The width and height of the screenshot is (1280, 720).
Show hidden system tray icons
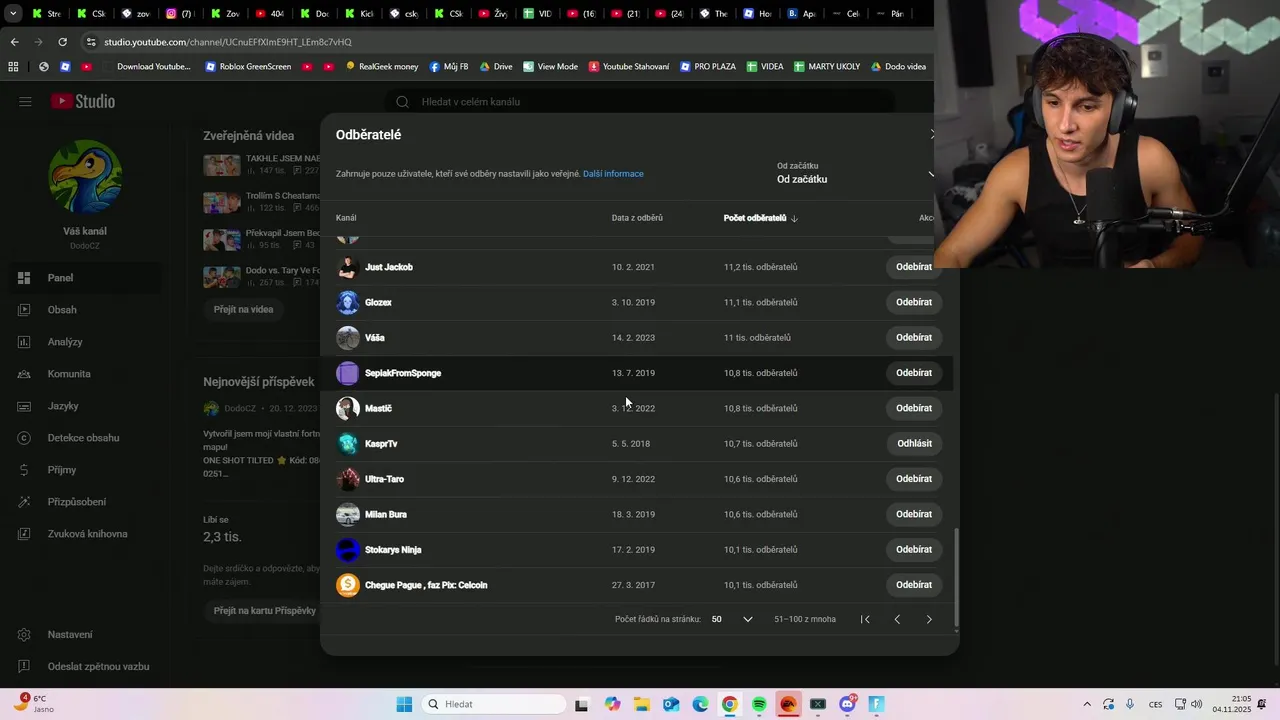(x=1087, y=704)
